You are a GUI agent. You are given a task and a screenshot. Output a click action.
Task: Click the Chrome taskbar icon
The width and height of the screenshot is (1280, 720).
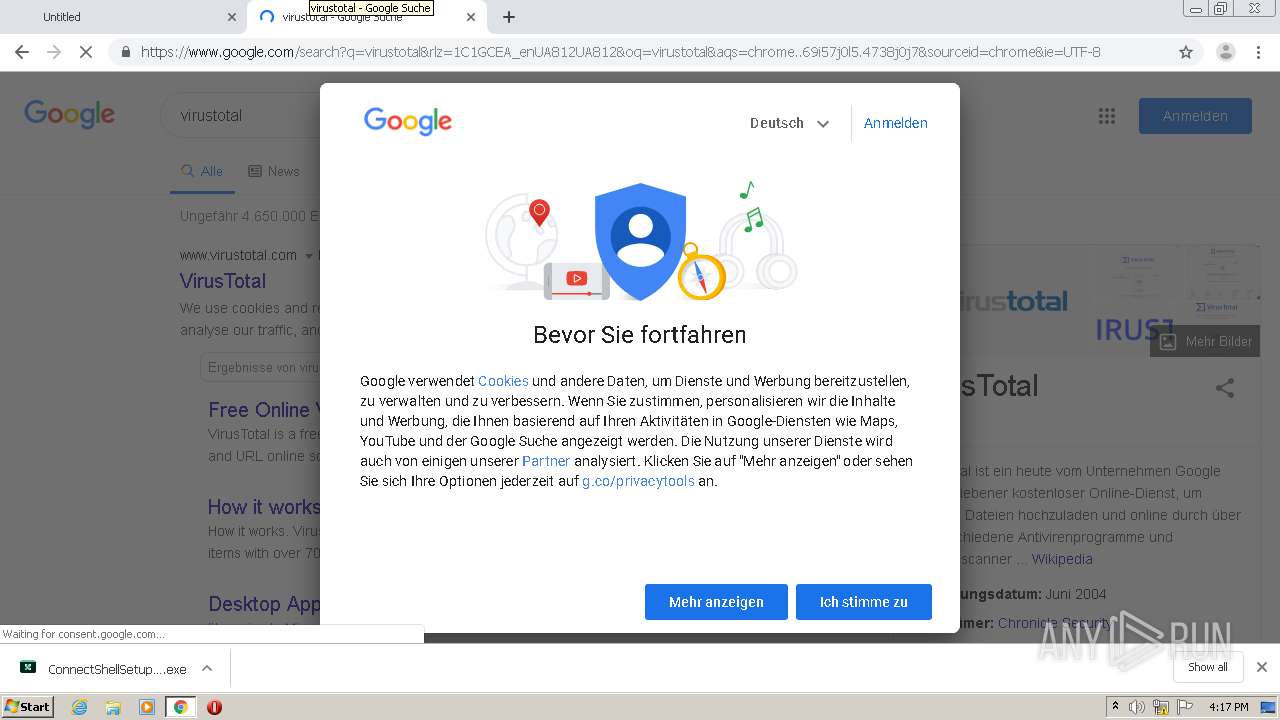point(180,707)
